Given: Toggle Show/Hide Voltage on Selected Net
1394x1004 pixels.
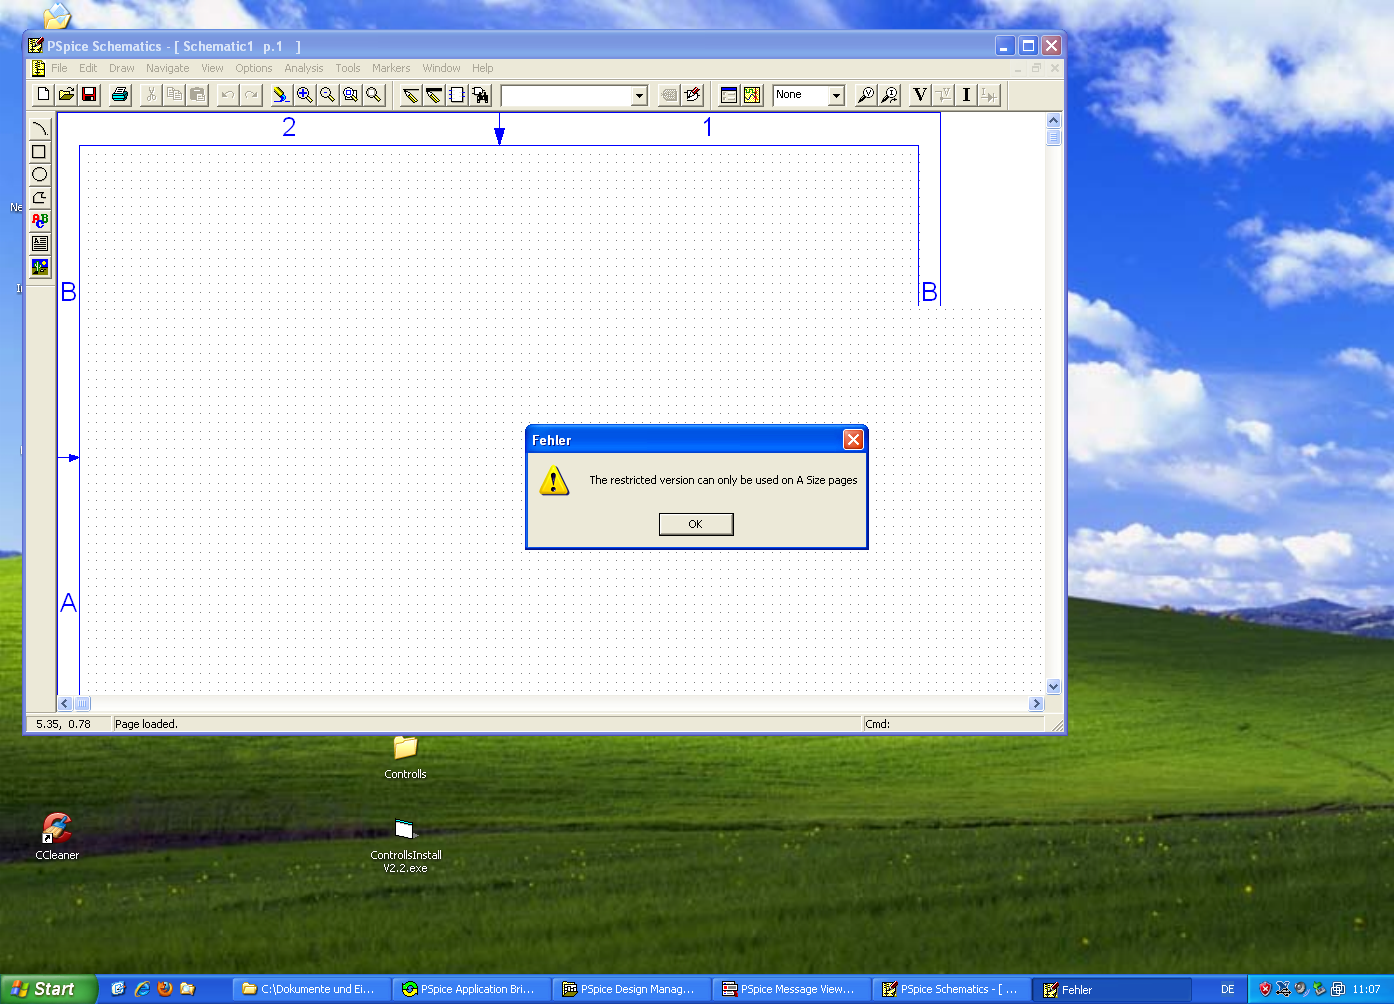Looking at the screenshot, I should point(943,95).
